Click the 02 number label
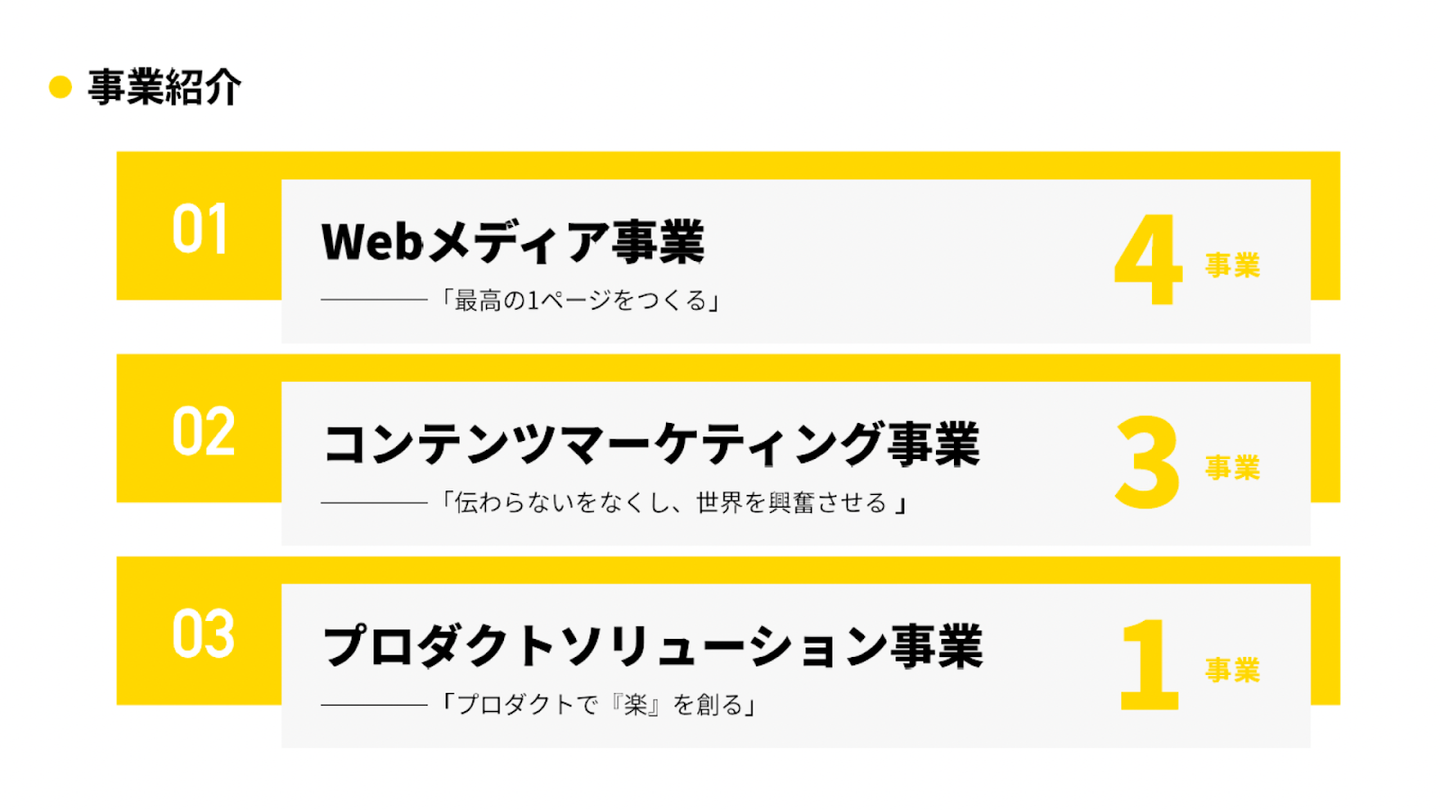1440x810 pixels. pos(202,431)
